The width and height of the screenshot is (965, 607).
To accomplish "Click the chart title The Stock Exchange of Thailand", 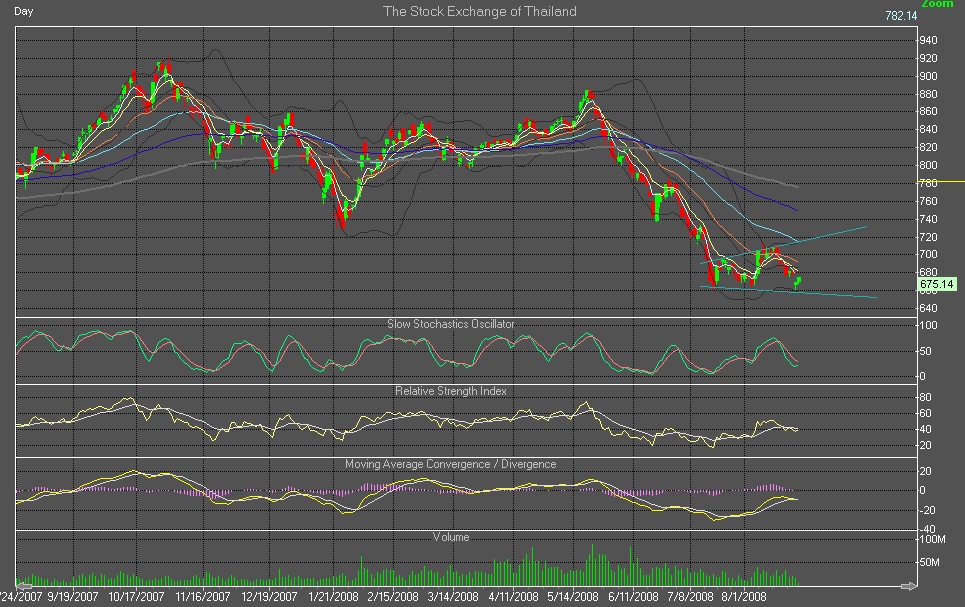I will coord(479,11).
